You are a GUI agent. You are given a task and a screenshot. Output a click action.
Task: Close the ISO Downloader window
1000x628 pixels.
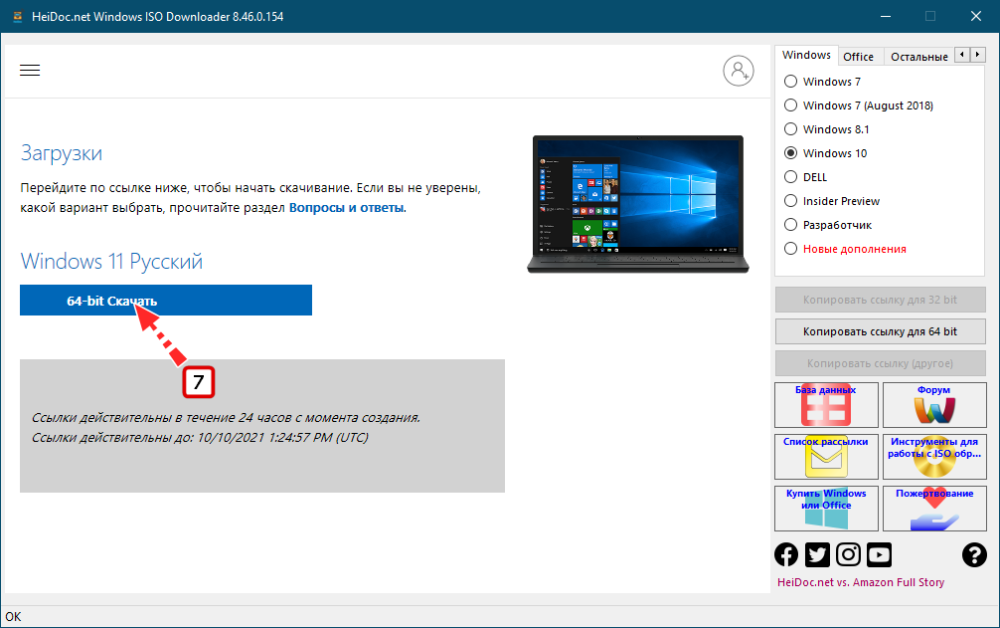tap(976, 17)
